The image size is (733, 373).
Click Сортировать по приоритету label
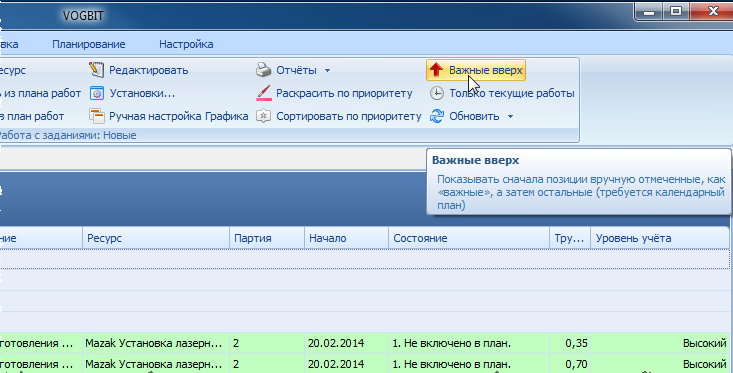(349, 116)
